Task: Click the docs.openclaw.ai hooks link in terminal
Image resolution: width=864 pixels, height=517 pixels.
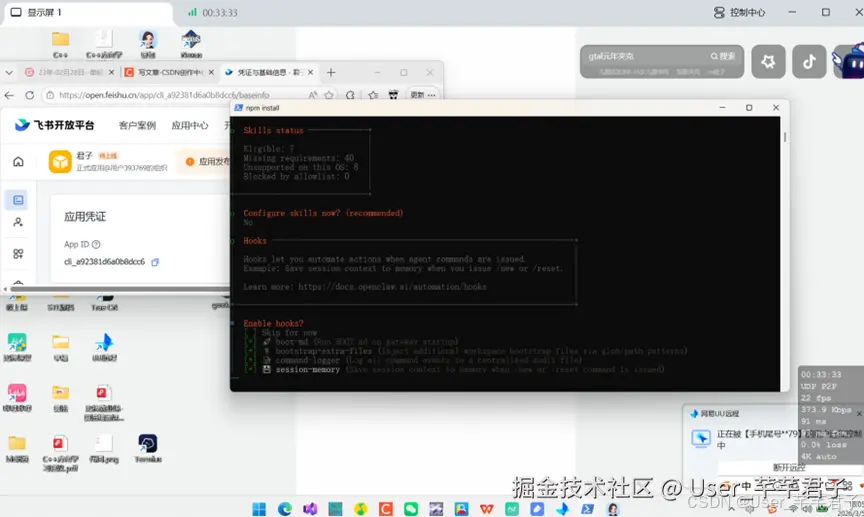Action: click(392, 287)
